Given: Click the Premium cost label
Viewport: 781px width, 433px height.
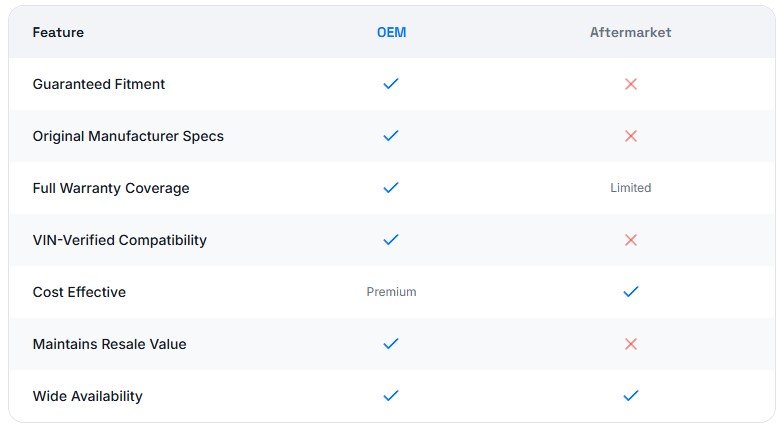Looking at the screenshot, I should pyautogui.click(x=391, y=292).
